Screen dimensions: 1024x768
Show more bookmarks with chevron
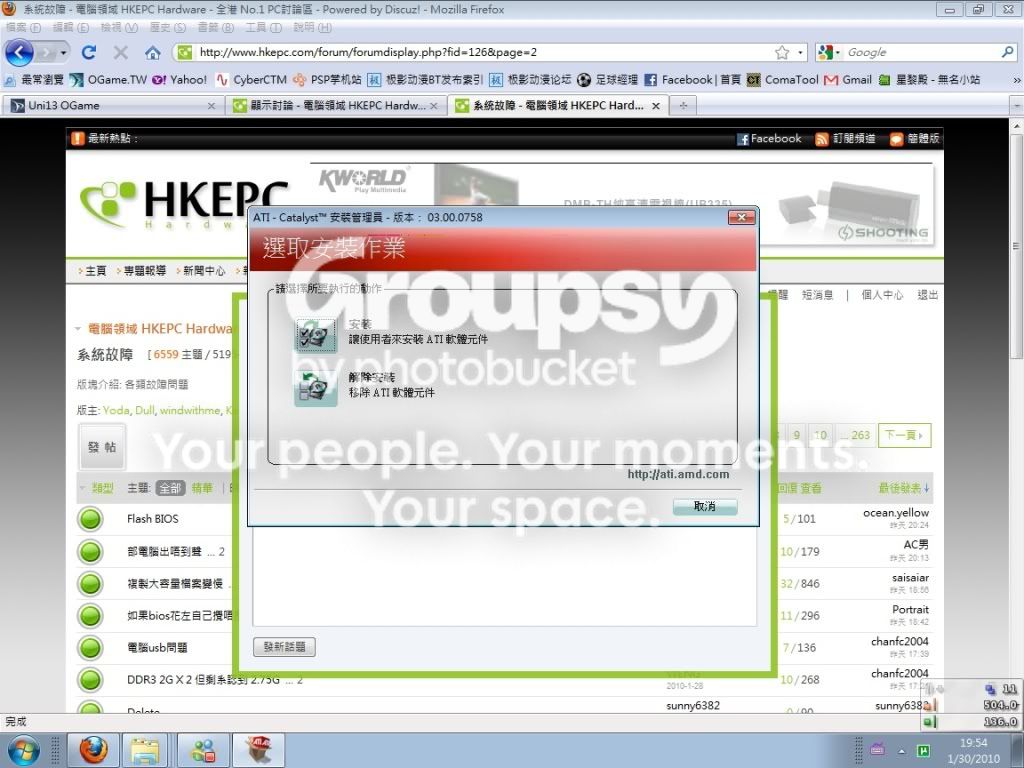click(1016, 80)
